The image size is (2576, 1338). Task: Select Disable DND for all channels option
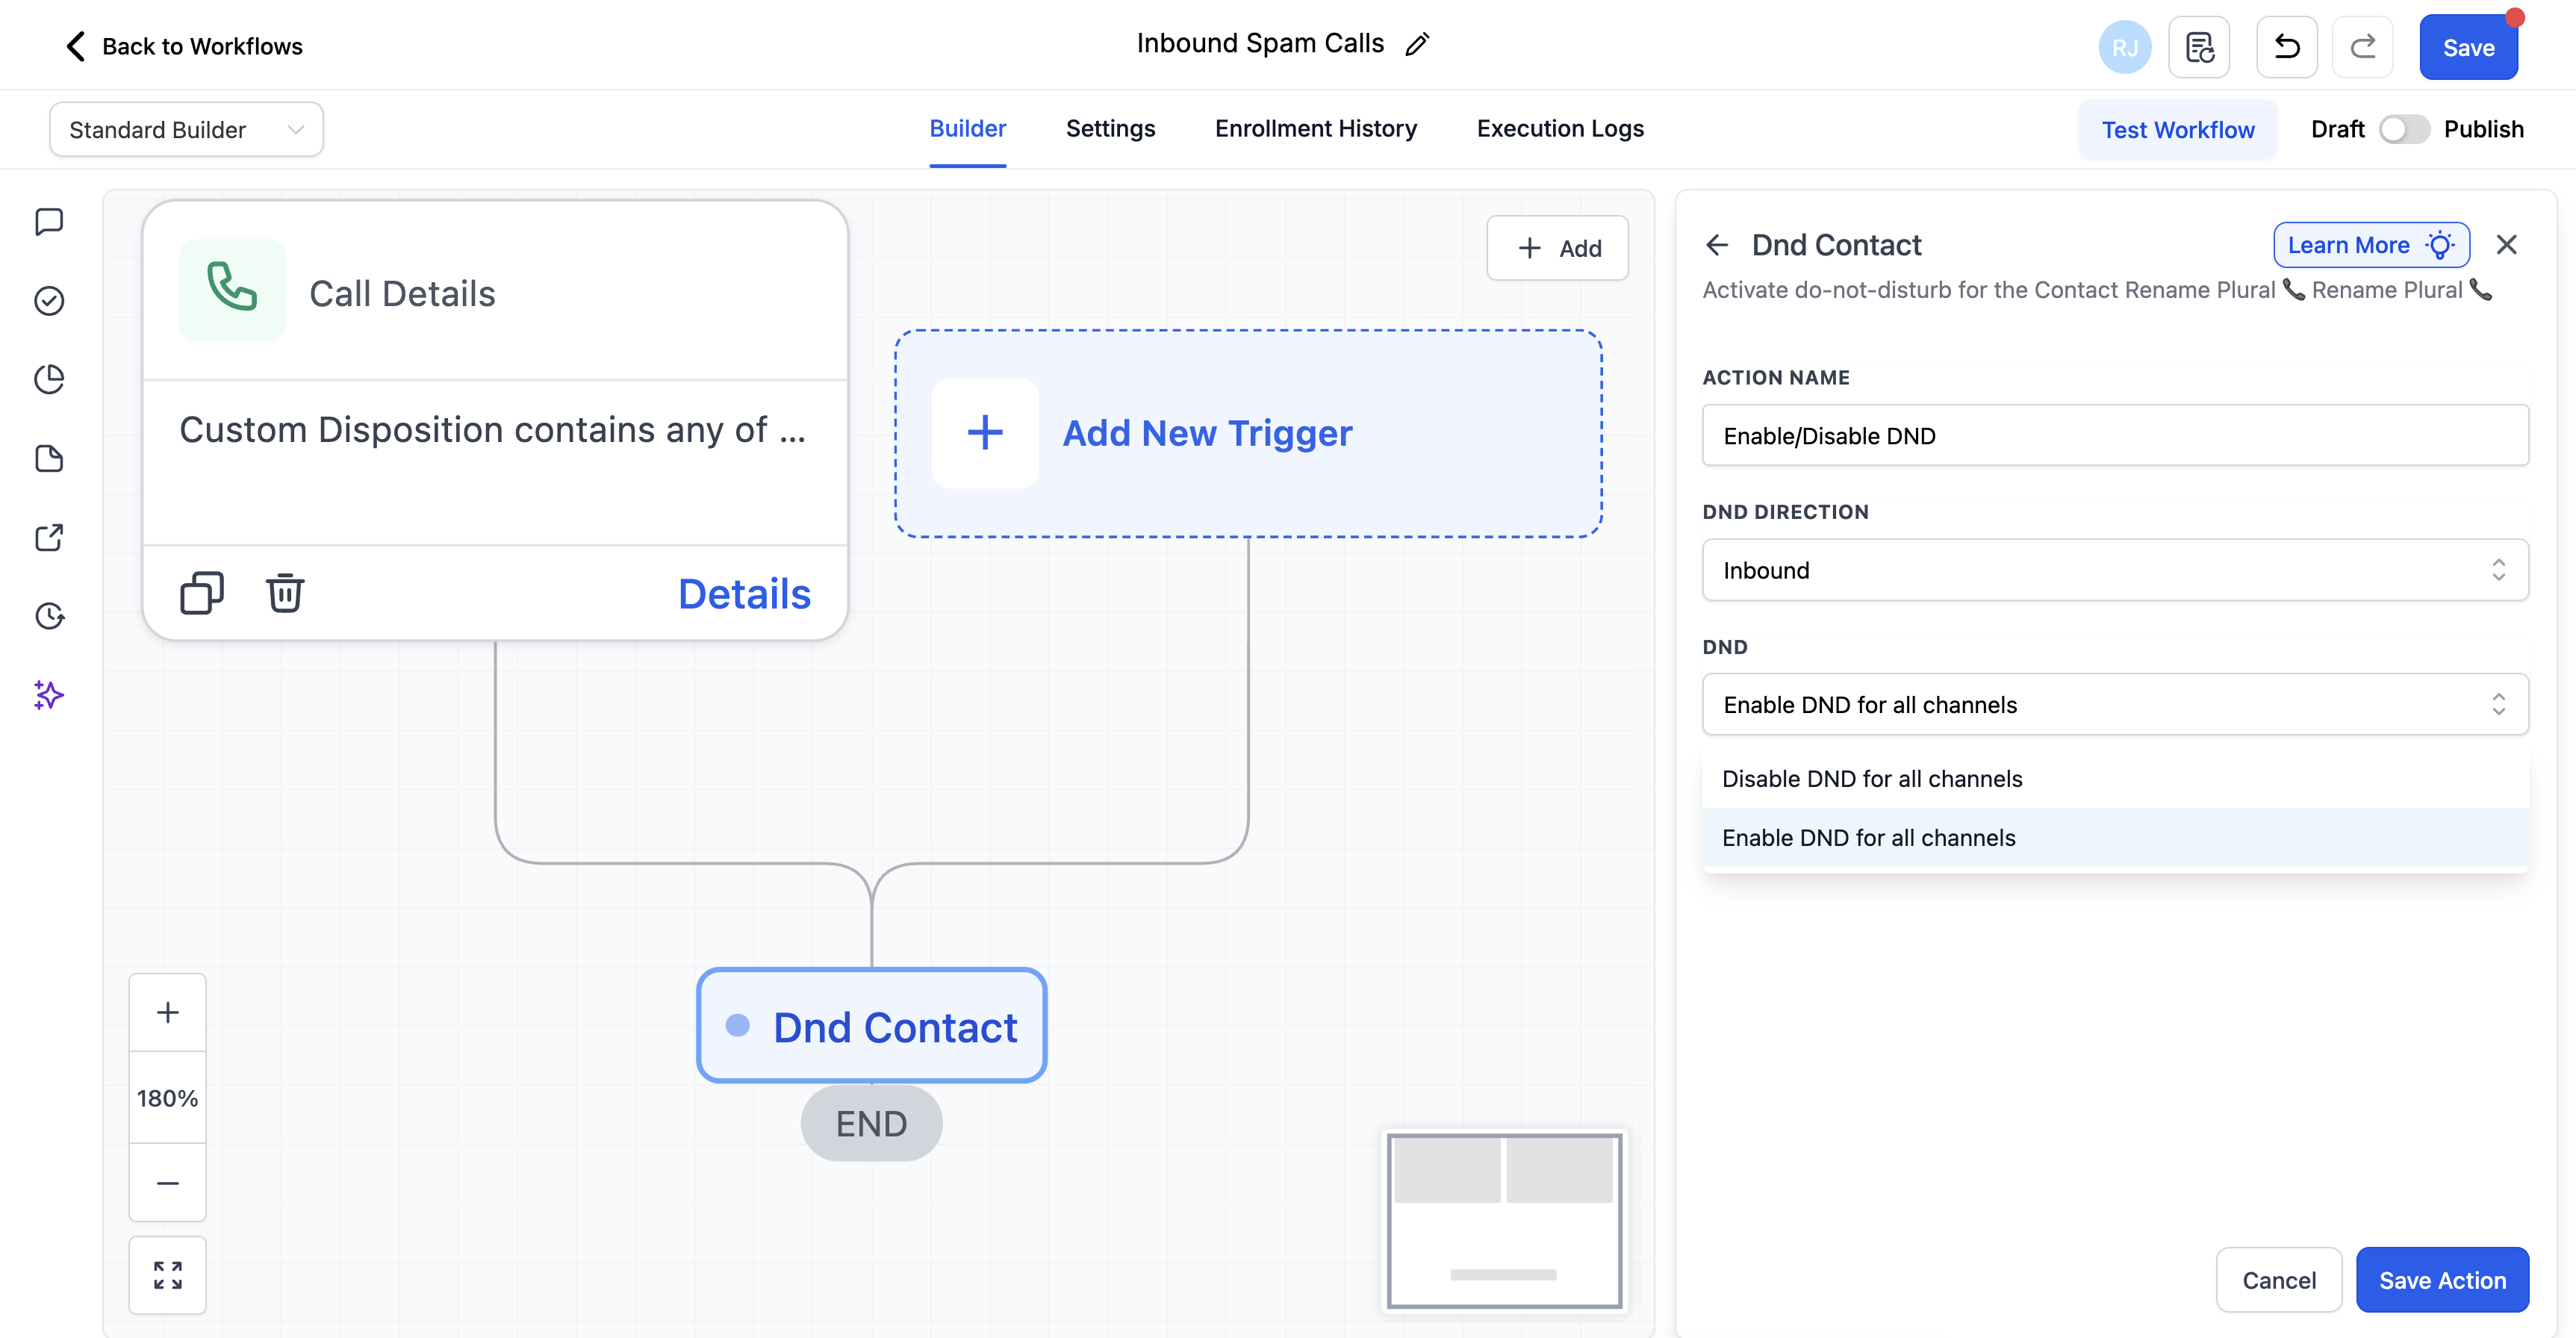(1871, 778)
